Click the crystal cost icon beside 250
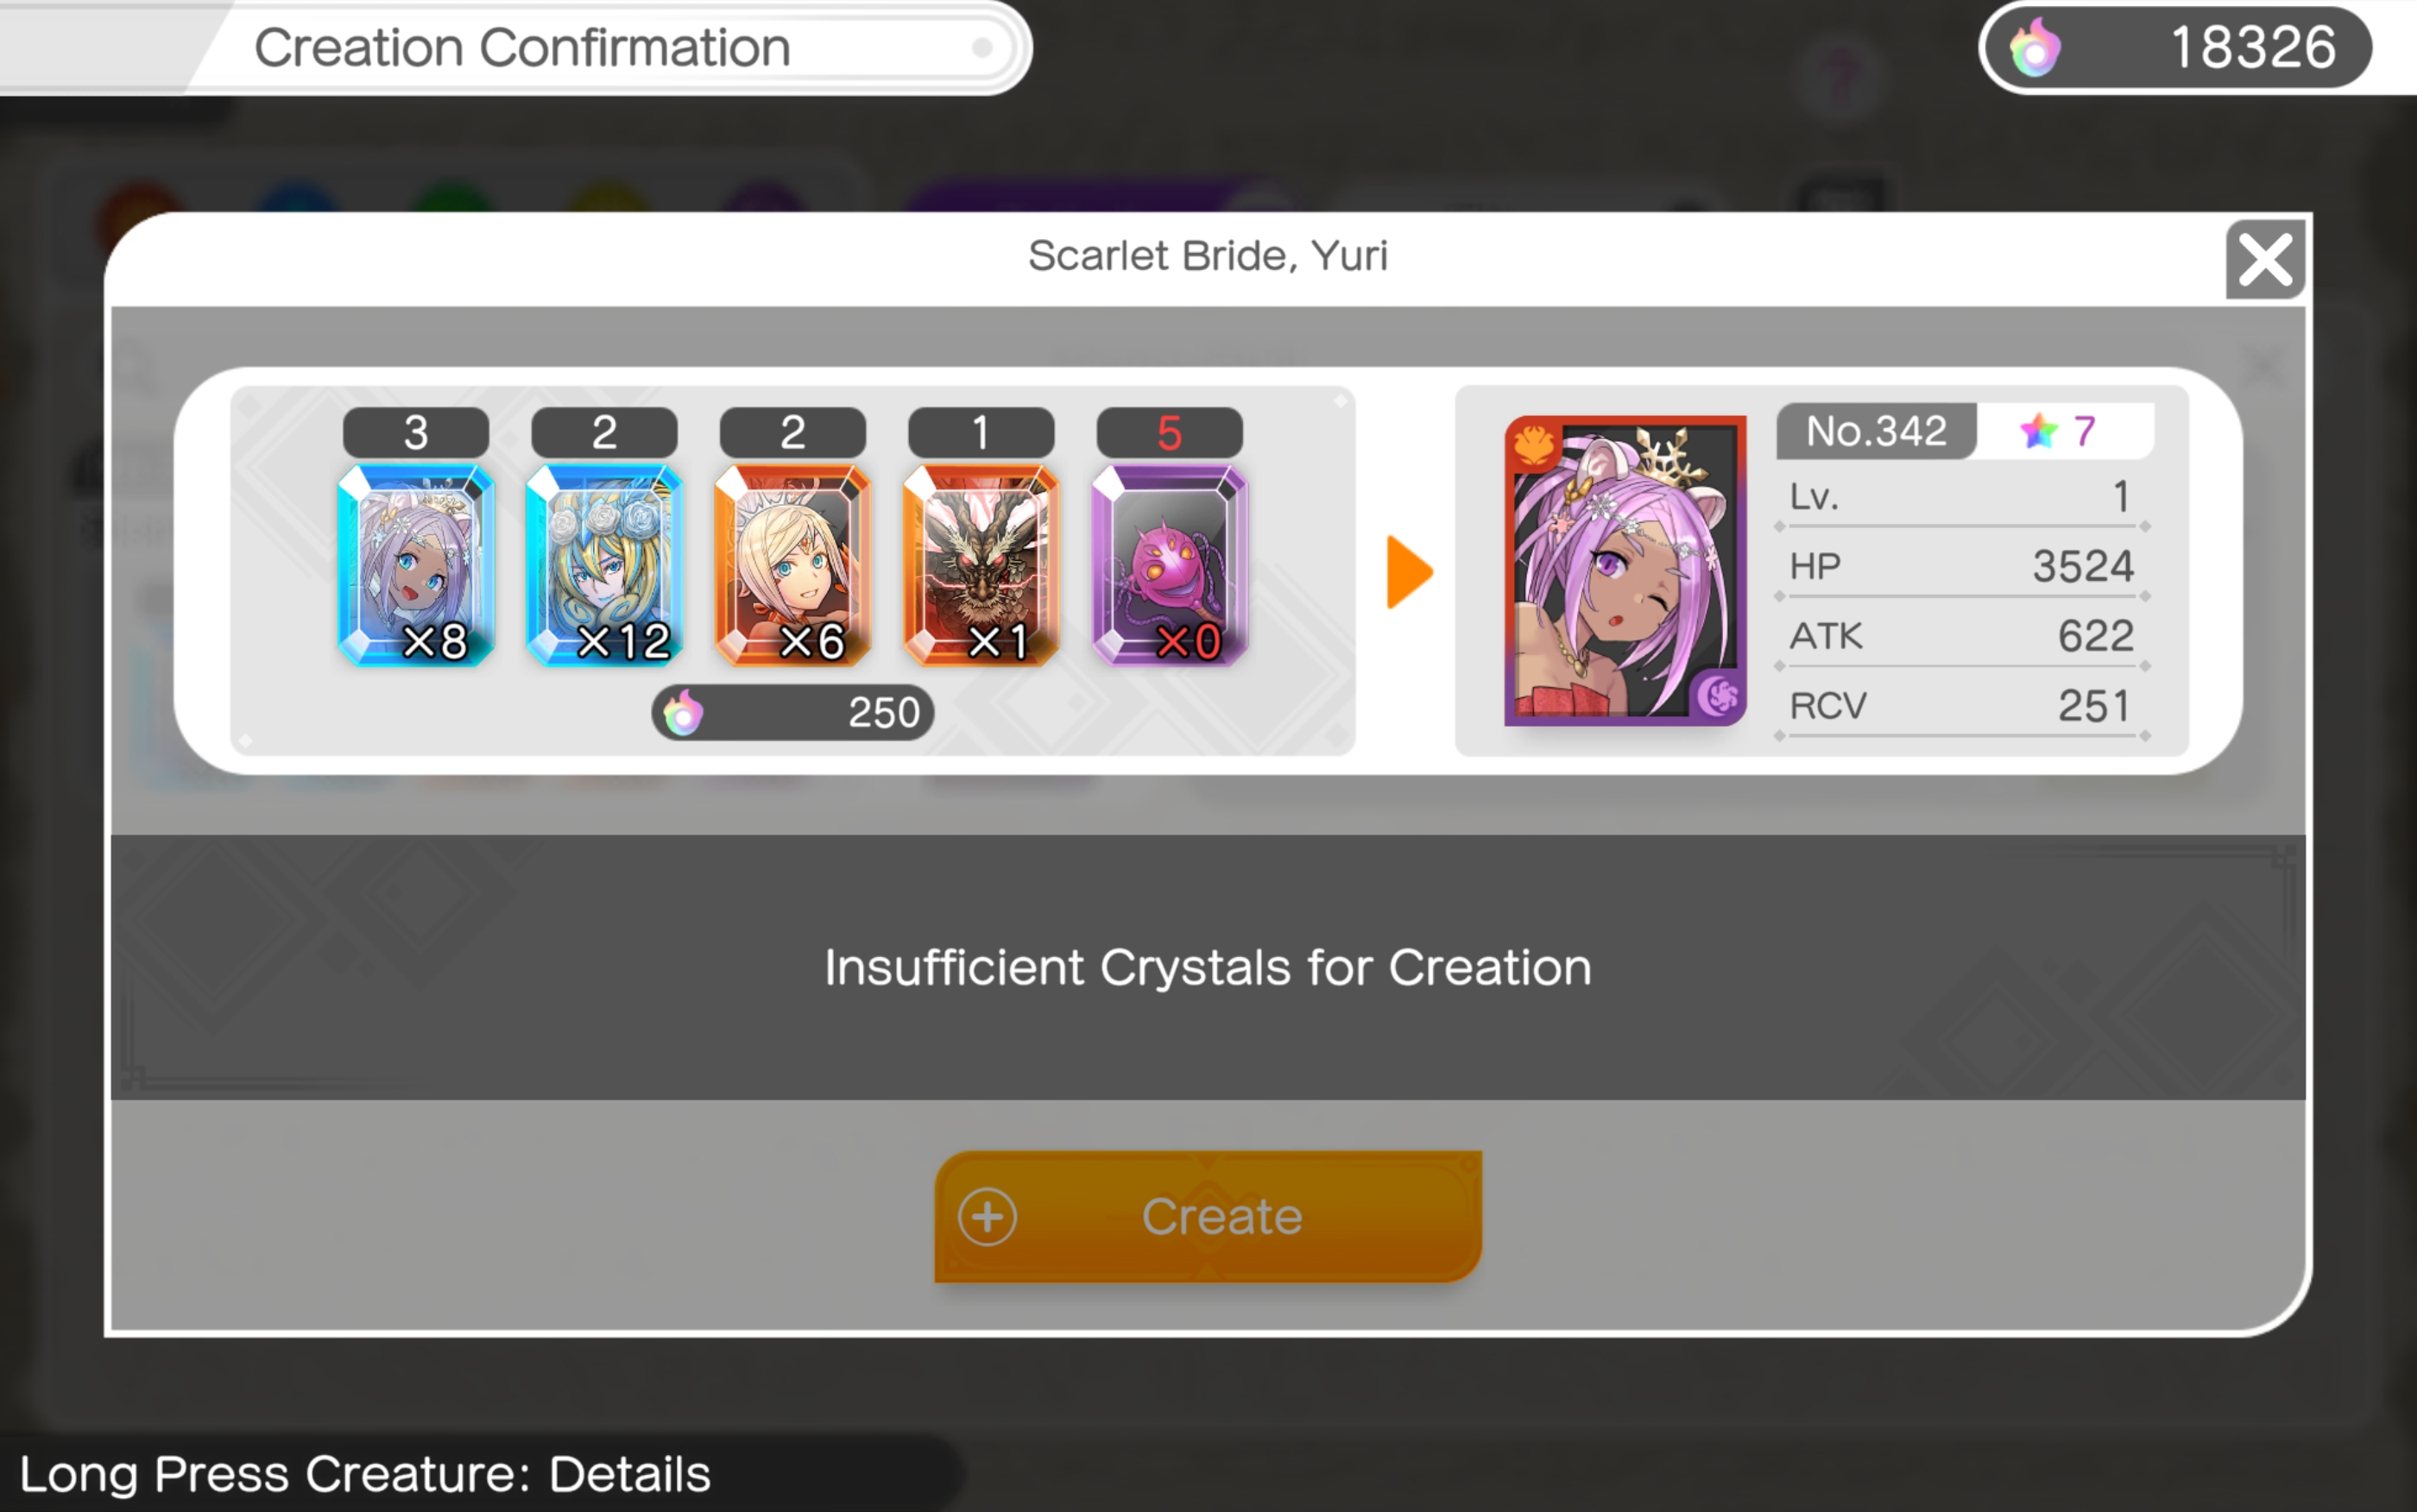Viewport: 2417px width, 1512px height. 683,713
